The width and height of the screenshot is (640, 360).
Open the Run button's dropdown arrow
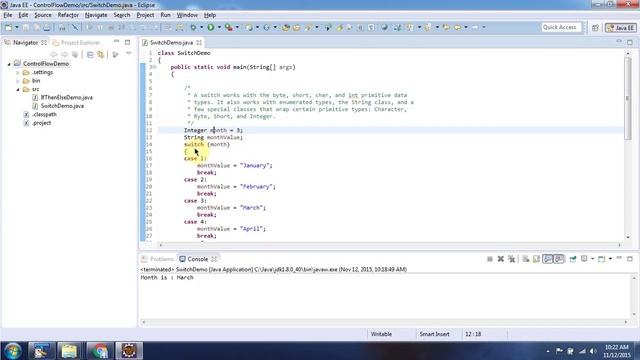(x=219, y=27)
